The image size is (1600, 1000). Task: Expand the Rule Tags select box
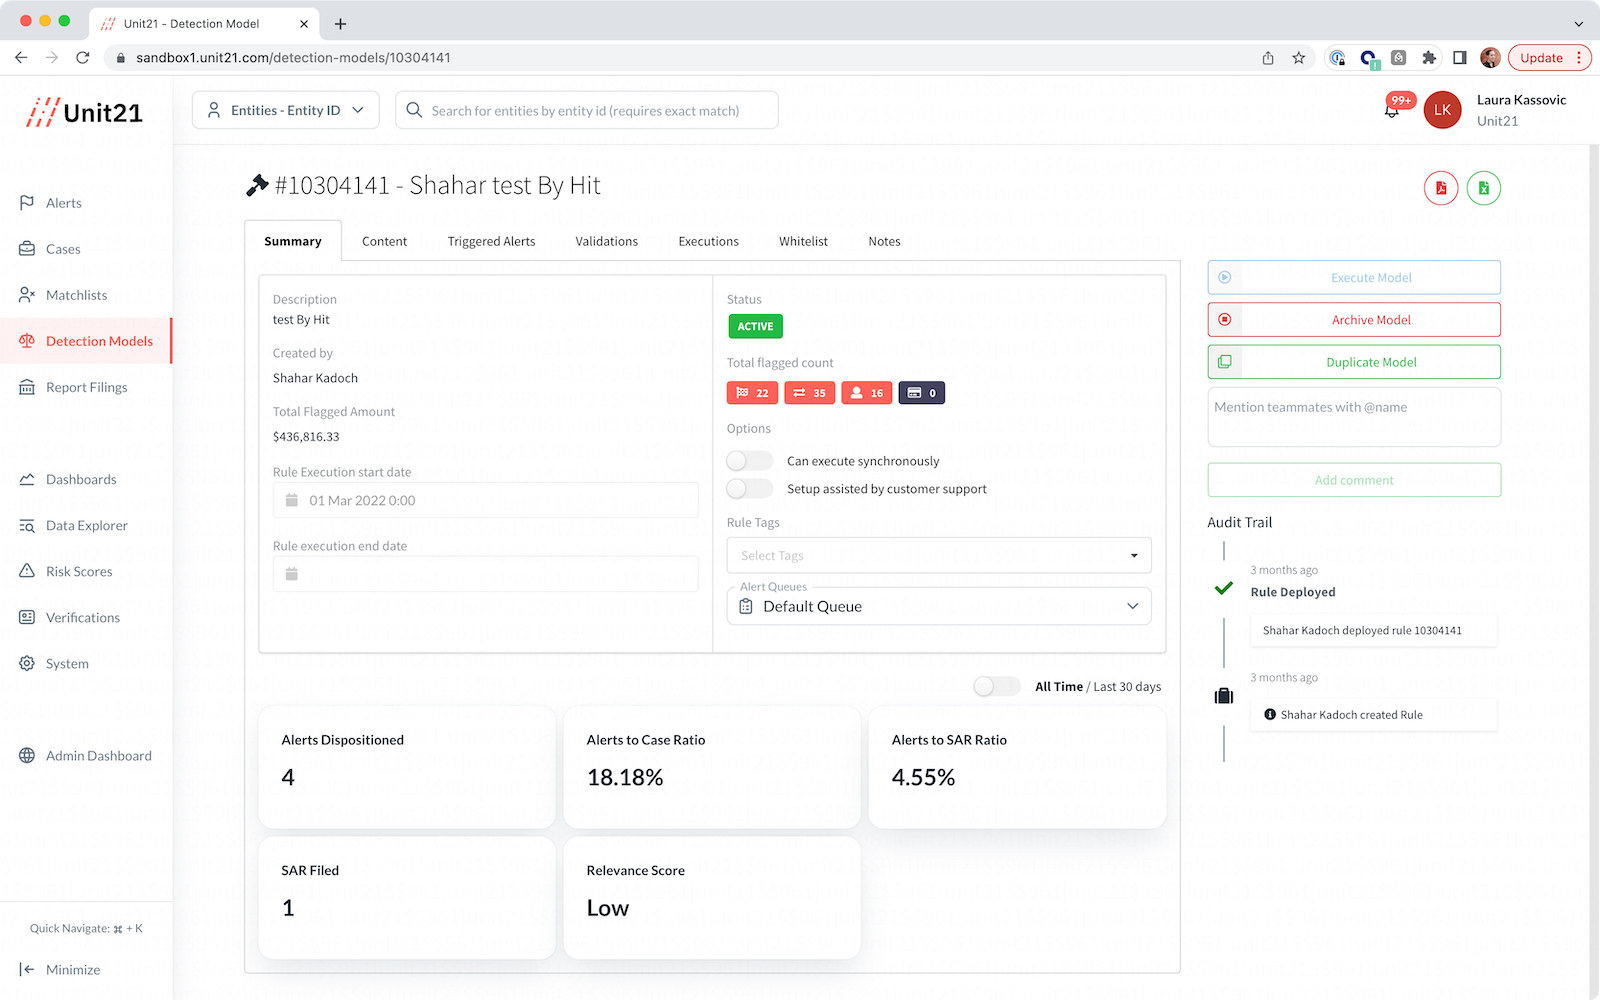tap(939, 555)
